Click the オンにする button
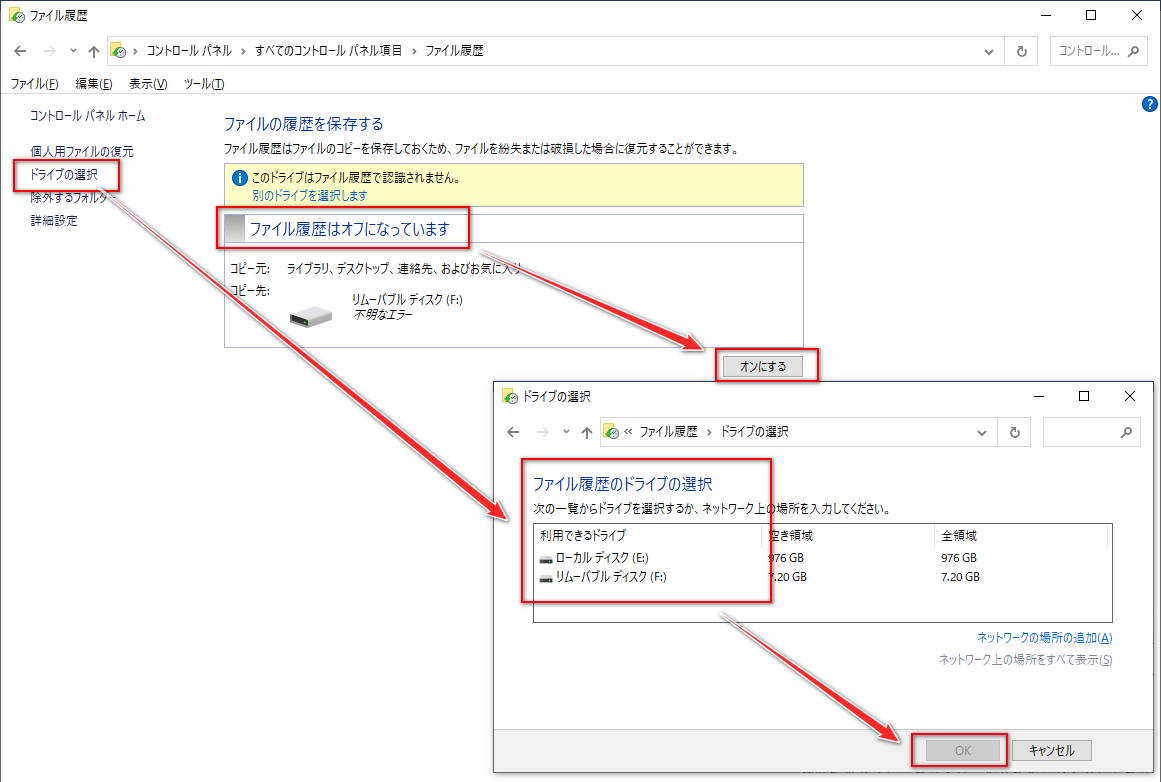 (765, 366)
